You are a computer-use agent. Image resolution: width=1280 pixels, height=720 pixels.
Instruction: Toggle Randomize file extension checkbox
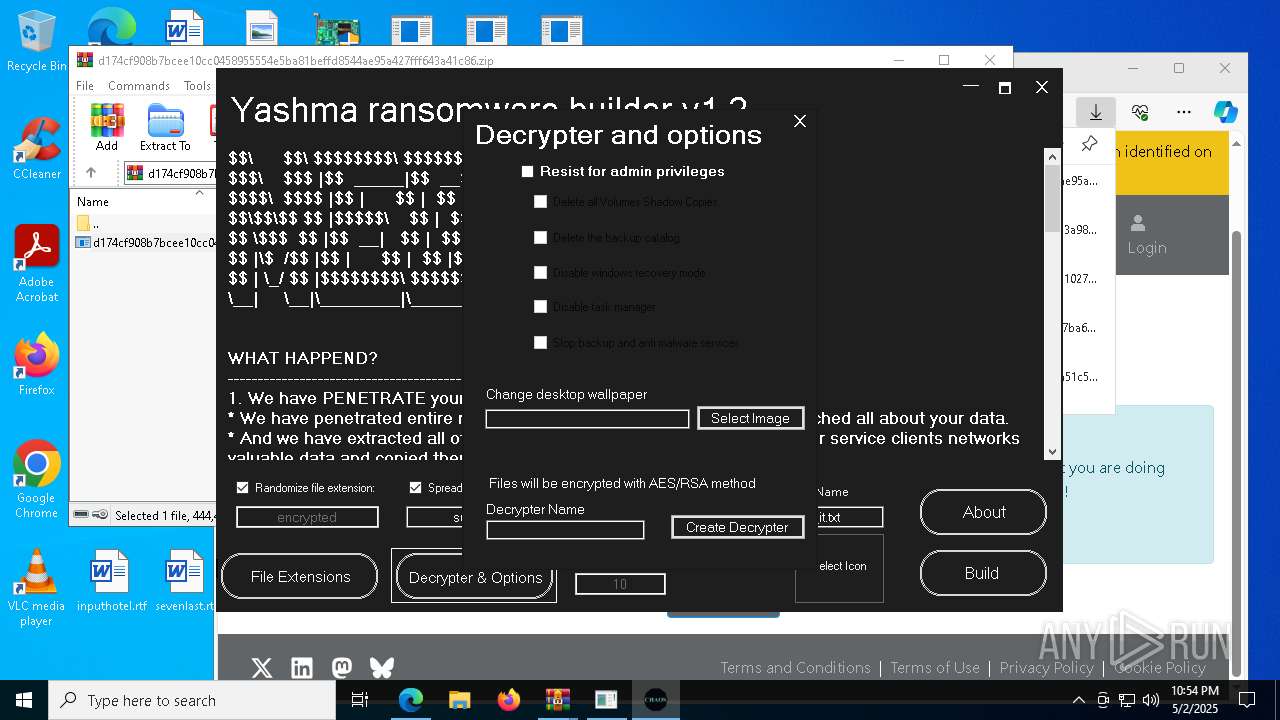[242, 488]
